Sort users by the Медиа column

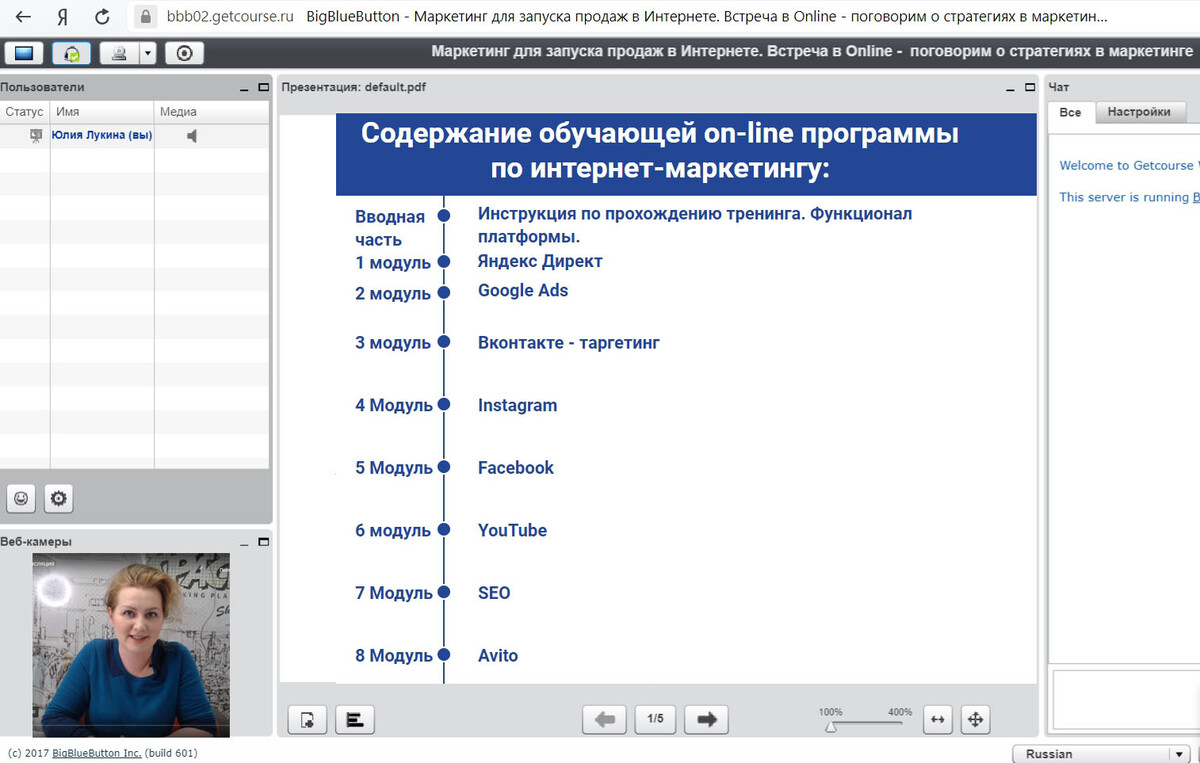(212, 112)
